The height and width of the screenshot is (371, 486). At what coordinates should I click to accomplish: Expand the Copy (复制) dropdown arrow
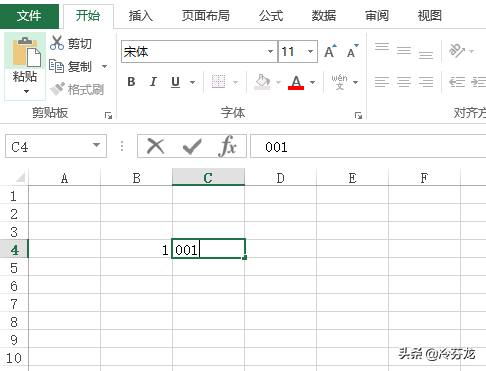pyautogui.click(x=104, y=67)
